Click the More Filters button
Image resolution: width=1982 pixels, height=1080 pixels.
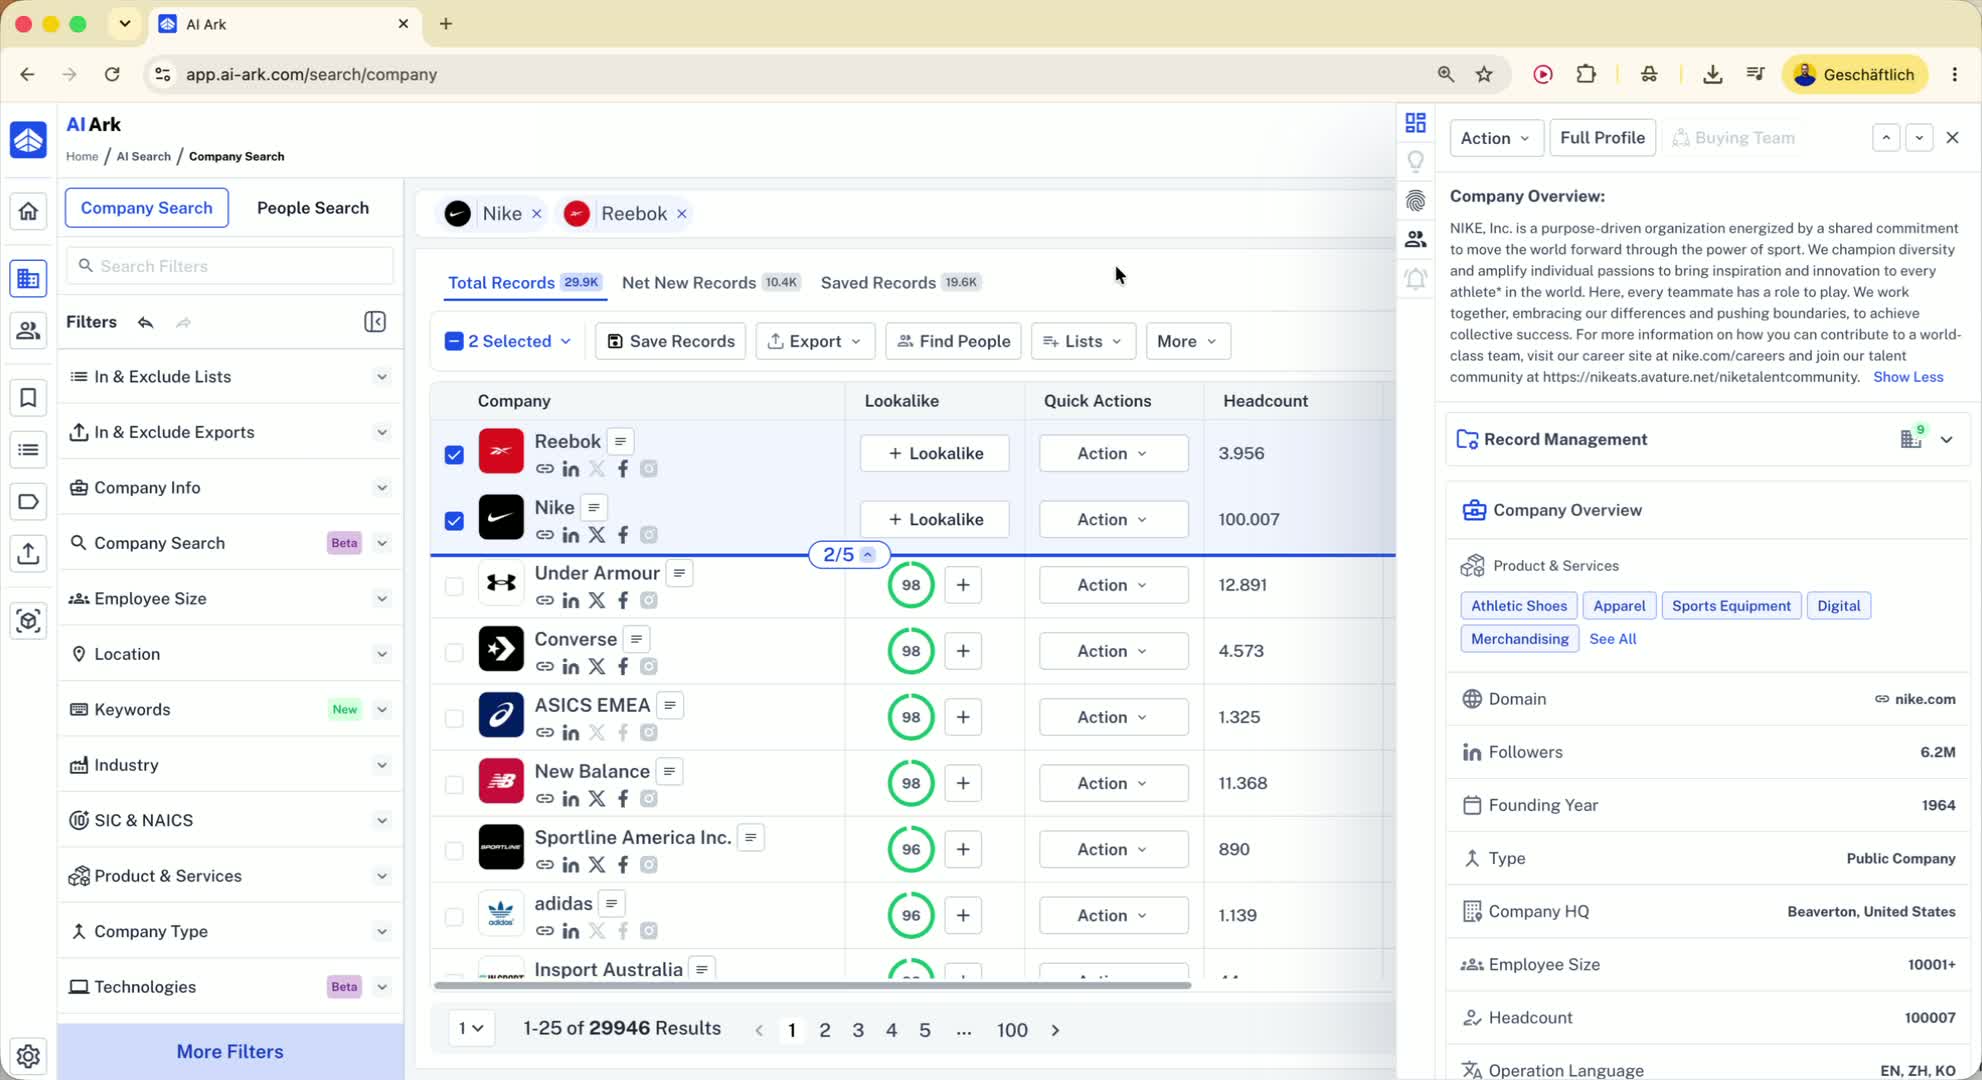(230, 1052)
